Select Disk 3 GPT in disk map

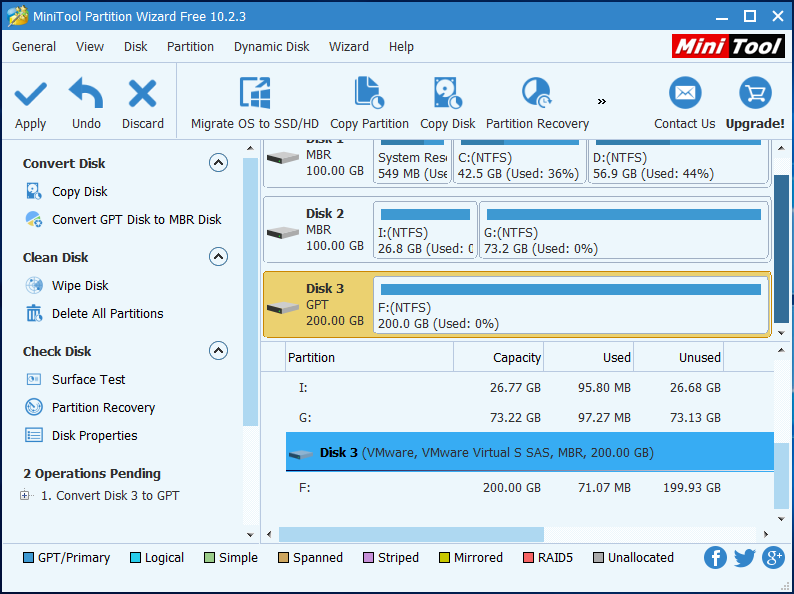pyautogui.click(x=319, y=305)
